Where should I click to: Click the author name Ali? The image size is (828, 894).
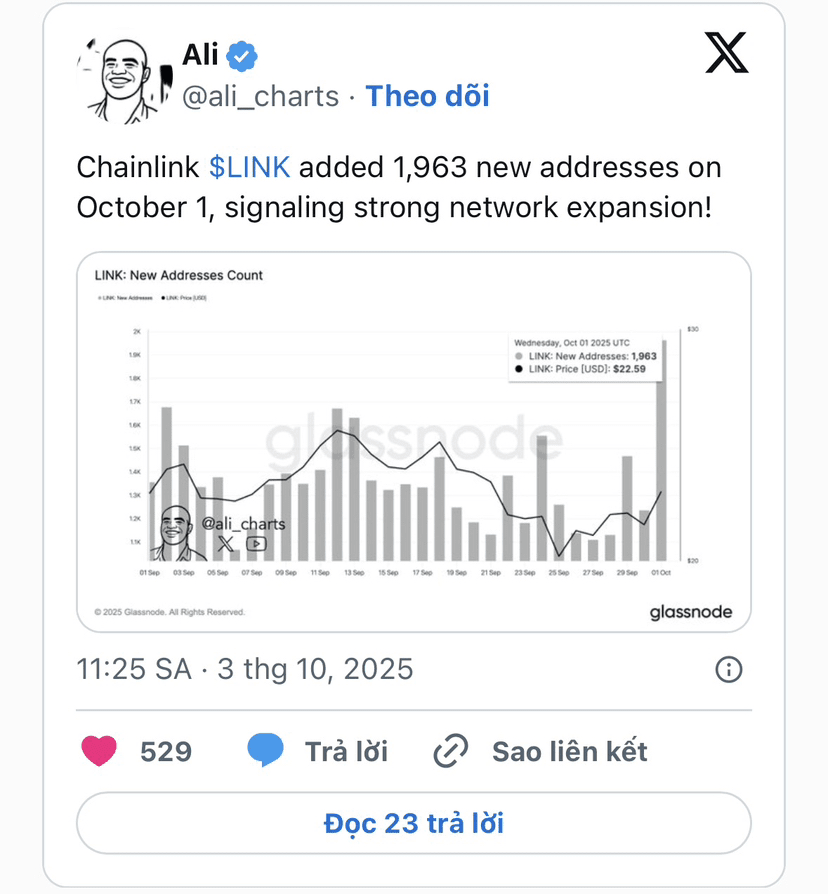(x=200, y=55)
